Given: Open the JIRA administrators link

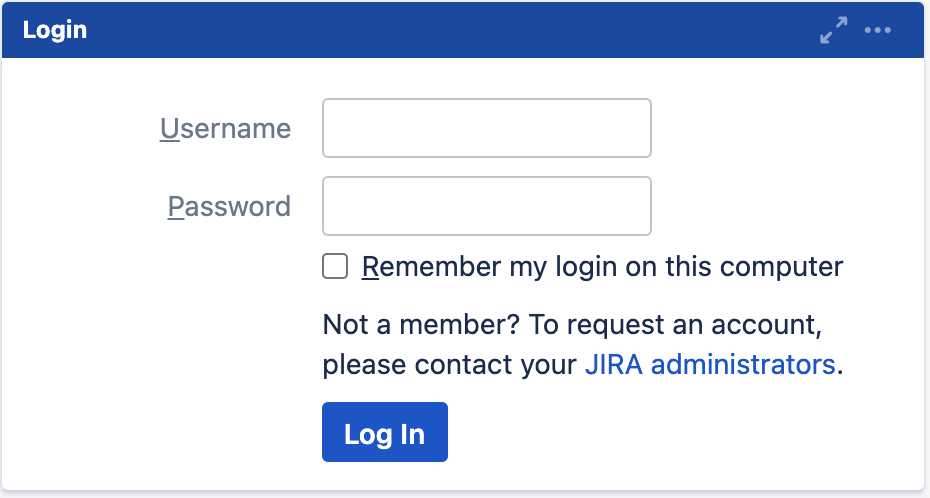Looking at the screenshot, I should coord(710,364).
